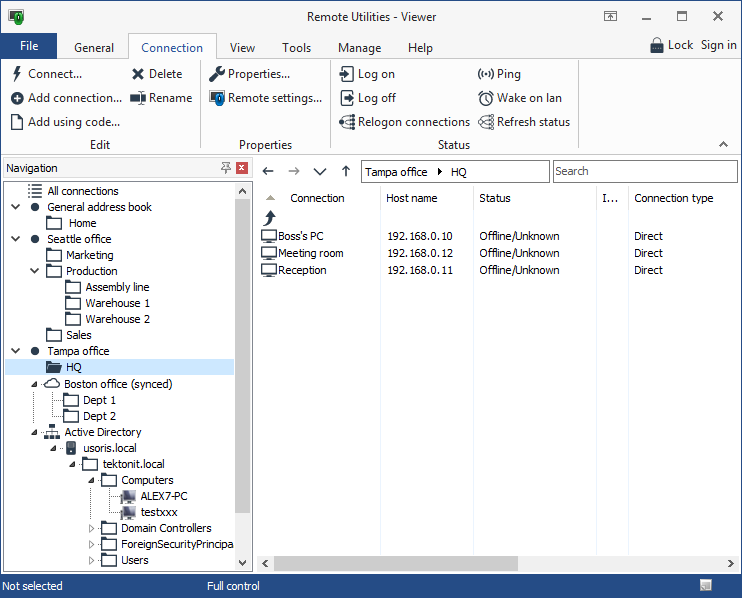742x598 pixels.
Task: Select Boss's PC computer icon
Action: [x=269, y=236]
